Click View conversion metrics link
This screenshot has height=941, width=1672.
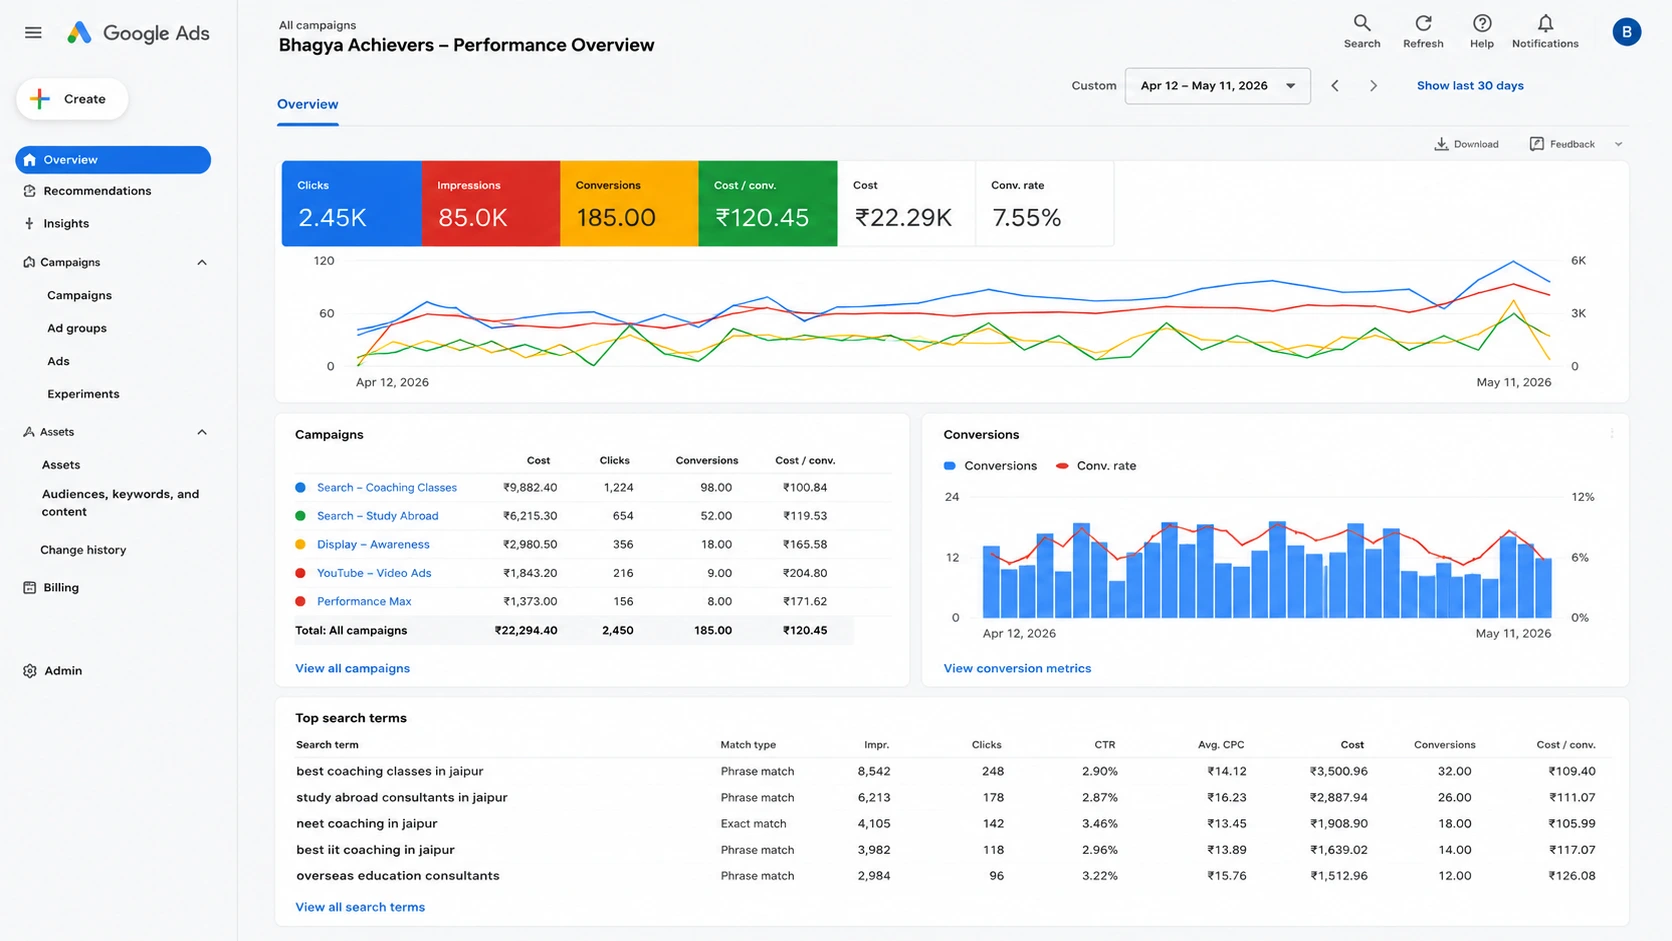pos(1017,669)
